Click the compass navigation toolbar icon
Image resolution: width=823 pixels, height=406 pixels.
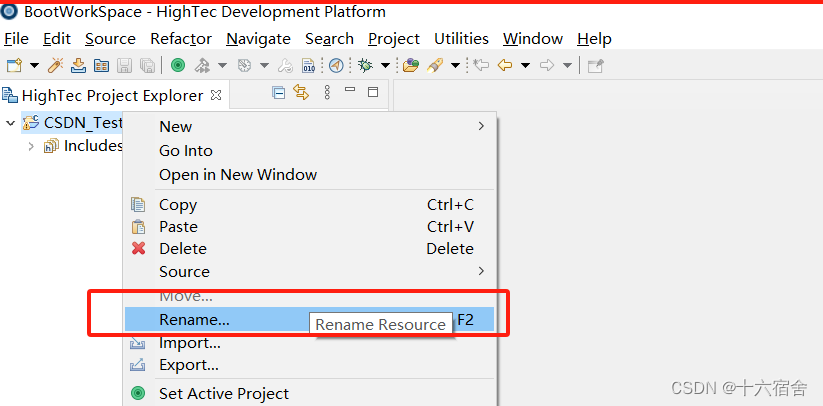[x=336, y=66]
